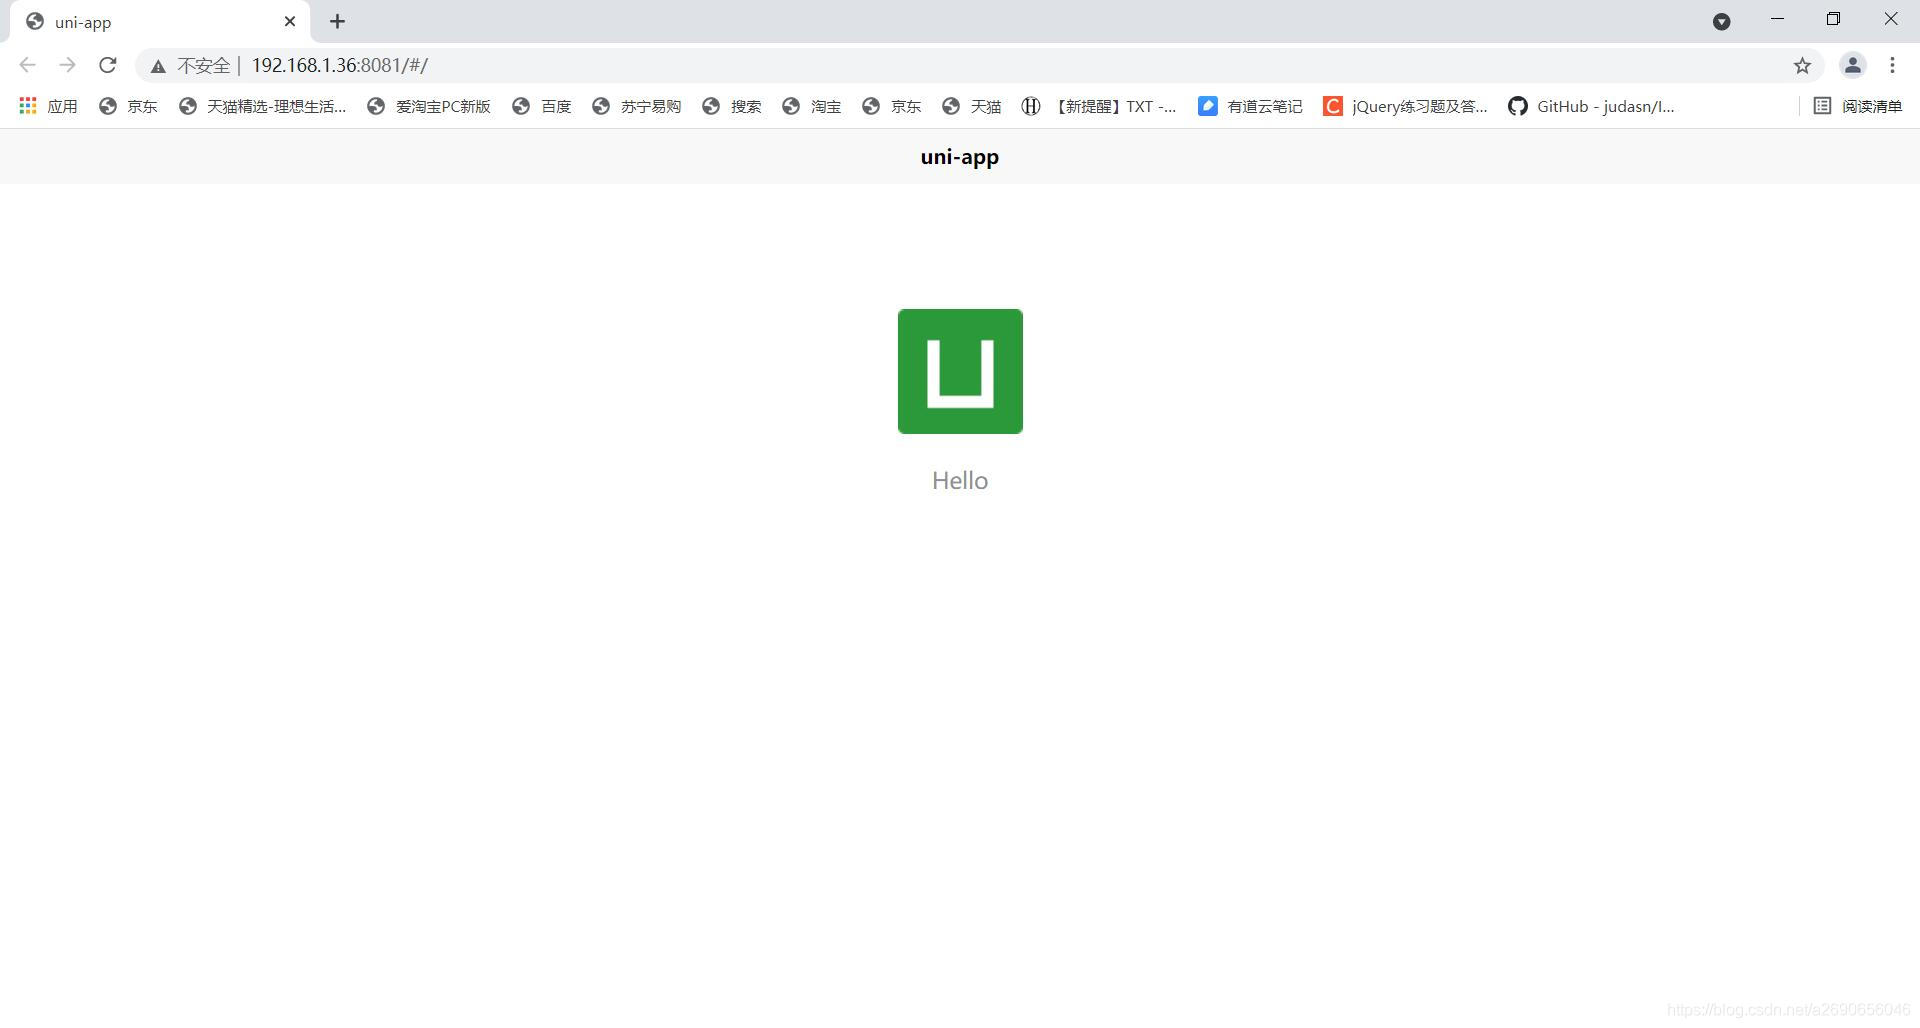Close the uni-app tab
Viewport: 1920px width, 1028px height.
[x=290, y=21]
